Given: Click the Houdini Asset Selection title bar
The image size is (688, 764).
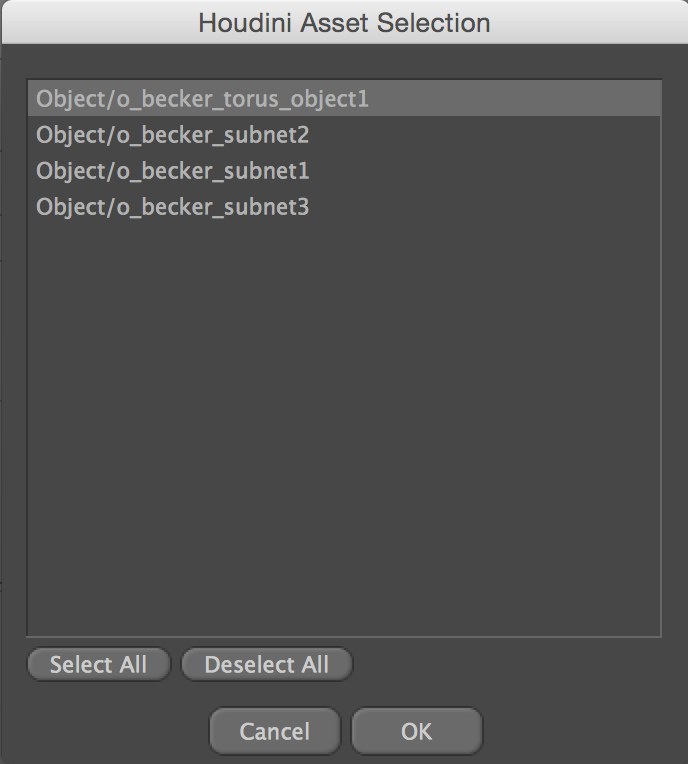Looking at the screenshot, I should click(344, 22).
